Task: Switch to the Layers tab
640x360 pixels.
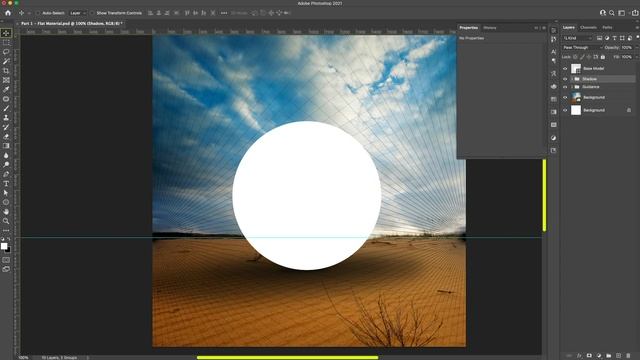Action: [x=569, y=28]
